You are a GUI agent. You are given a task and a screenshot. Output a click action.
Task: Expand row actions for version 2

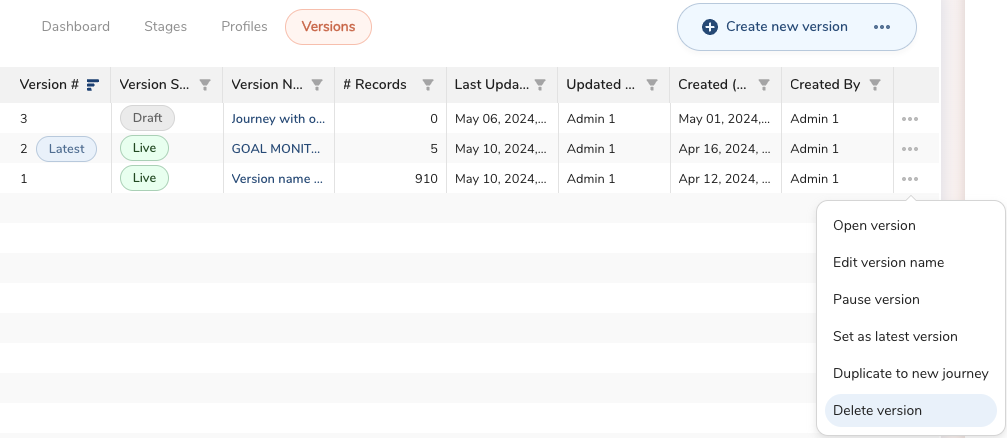pyautogui.click(x=909, y=149)
